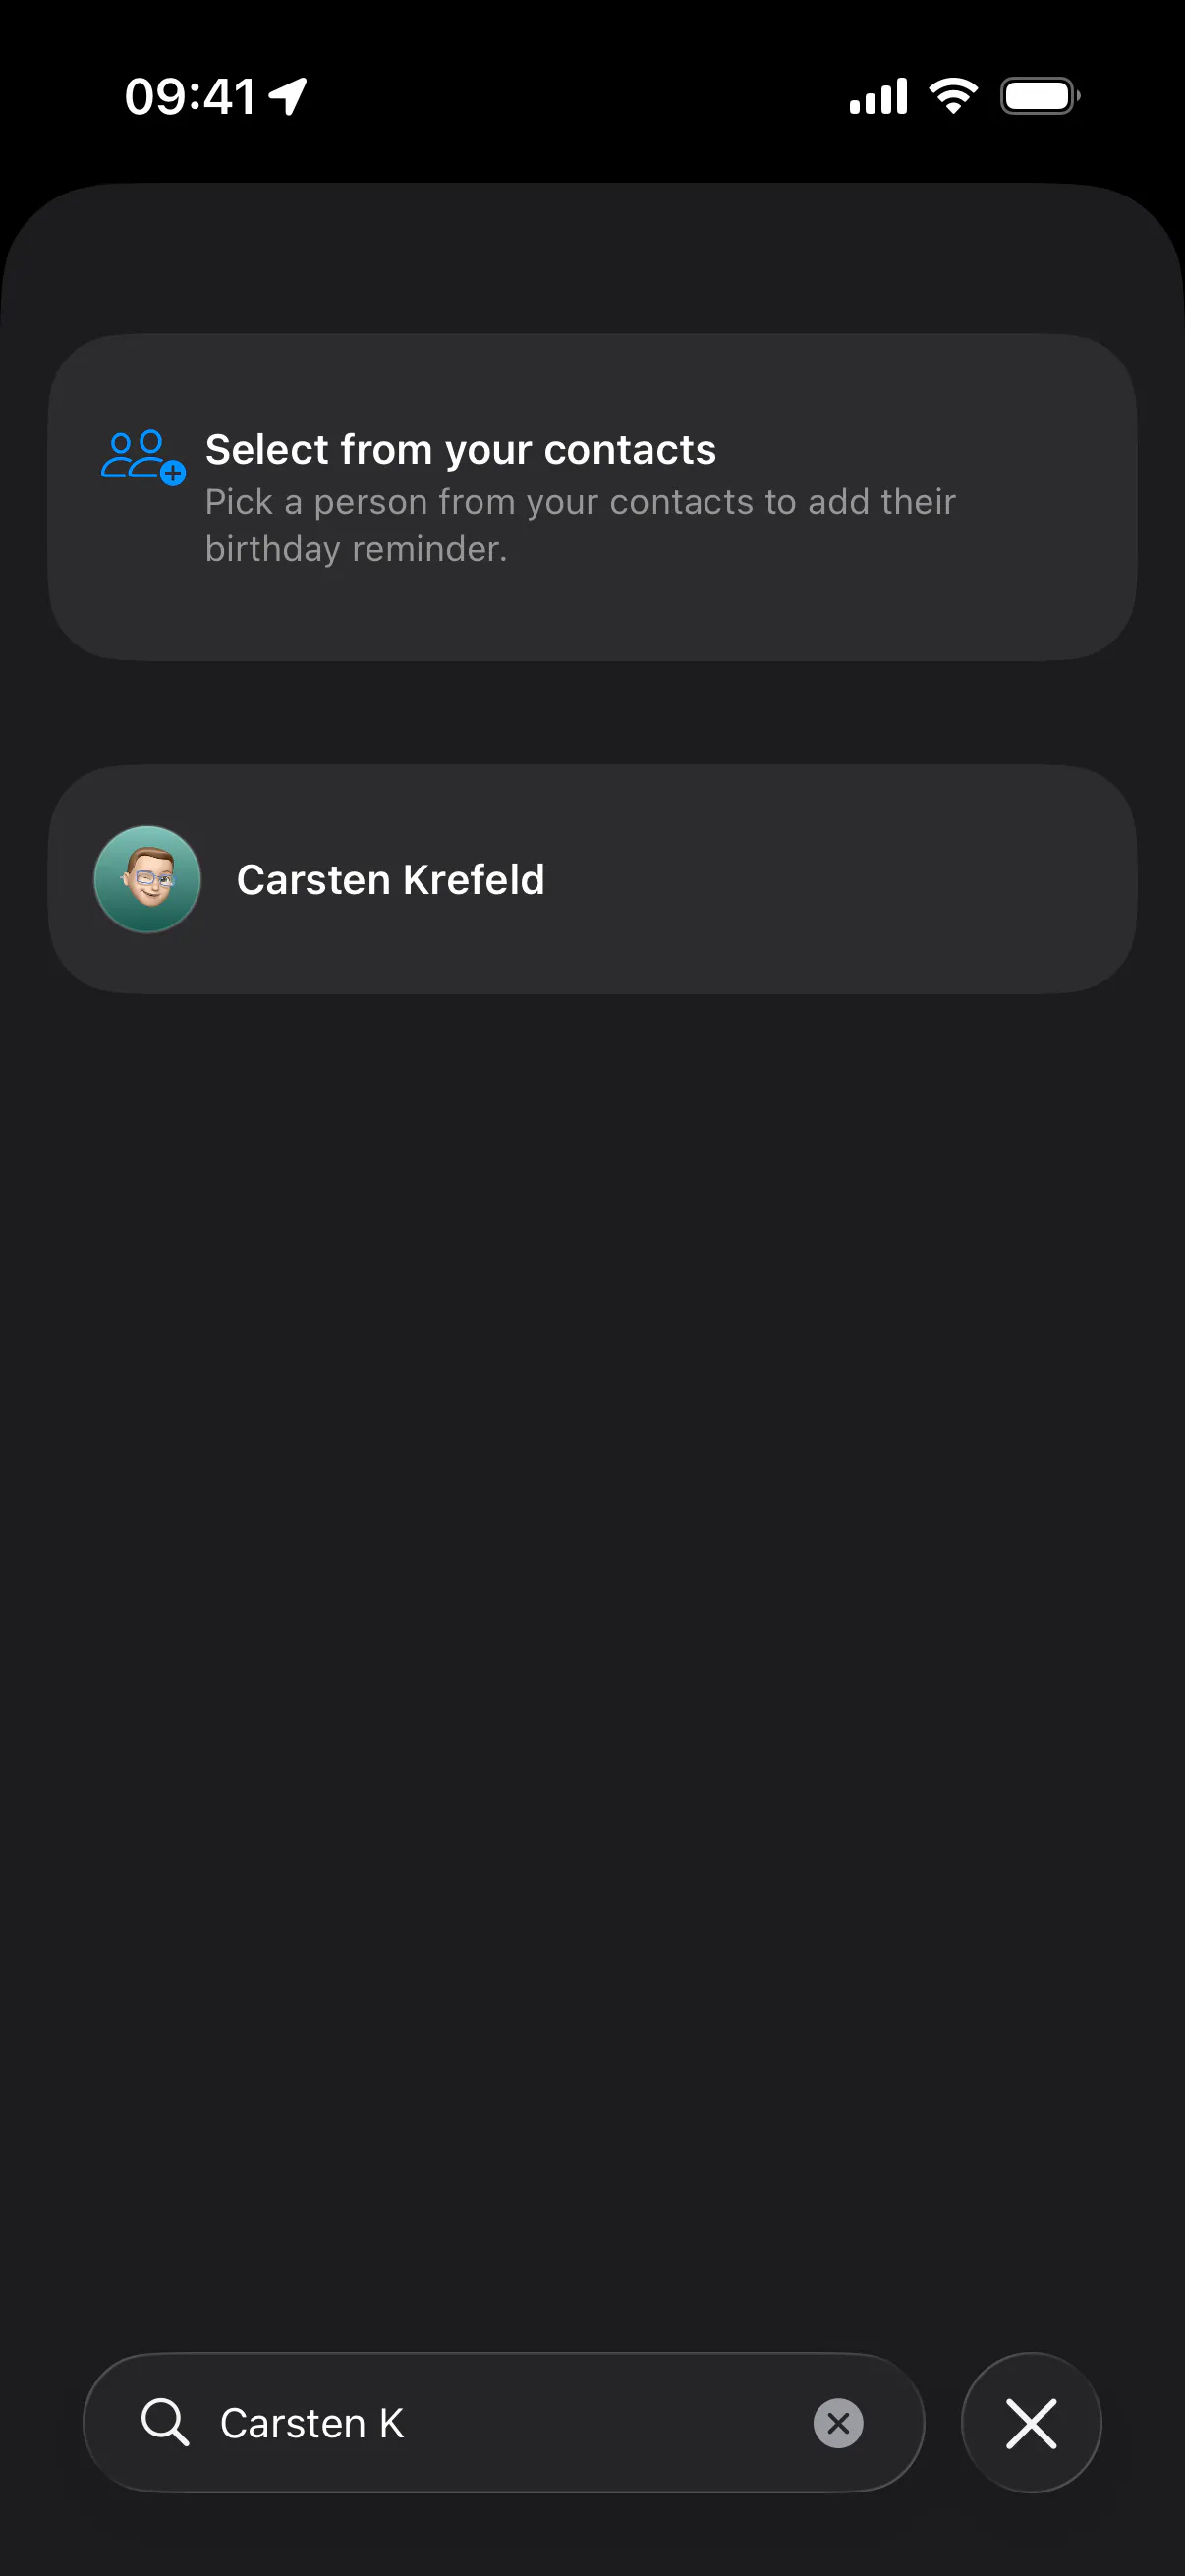
Task: Tap the blank header area above the contacts card
Action: coord(592,258)
